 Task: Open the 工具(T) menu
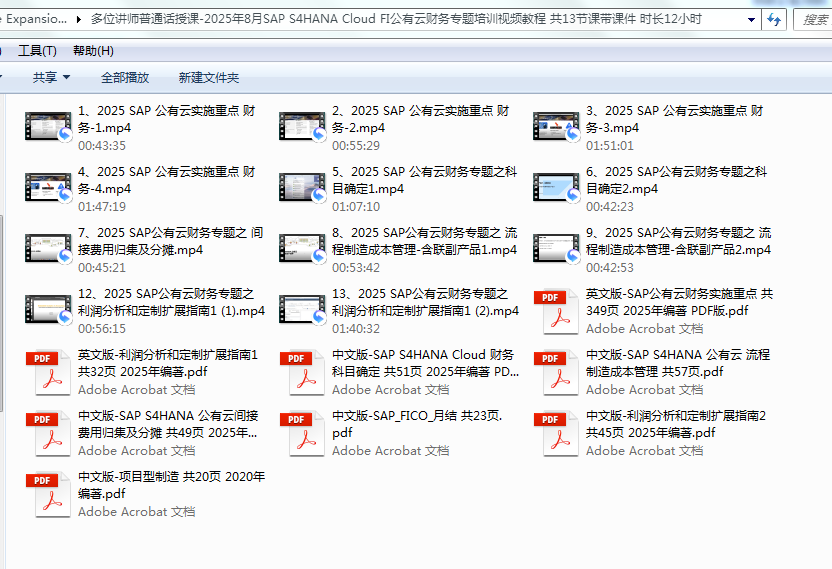[x=37, y=51]
